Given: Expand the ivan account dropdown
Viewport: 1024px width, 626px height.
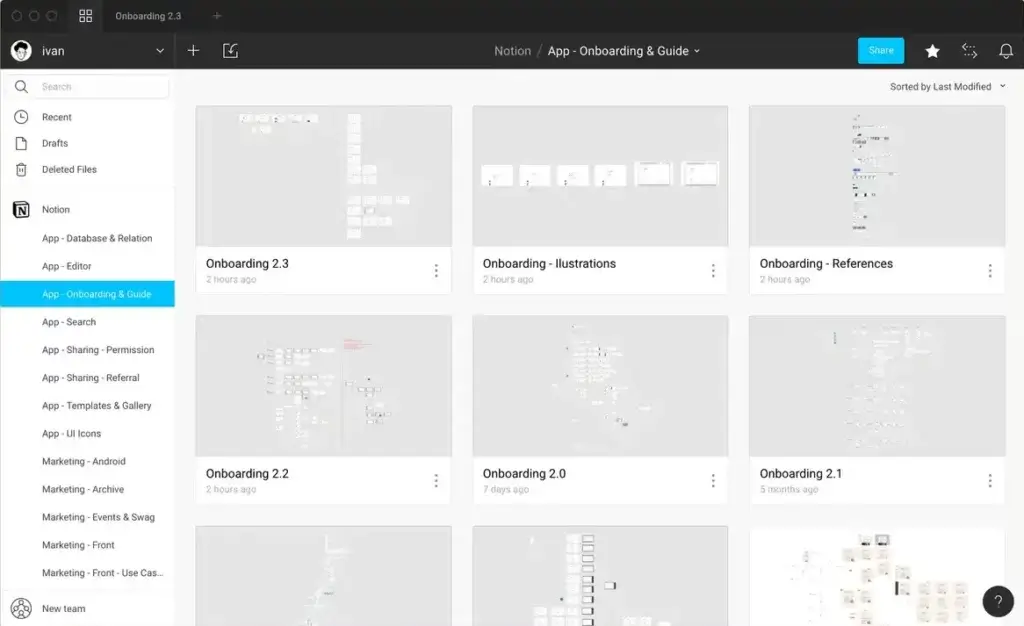Looking at the screenshot, I should click(159, 50).
